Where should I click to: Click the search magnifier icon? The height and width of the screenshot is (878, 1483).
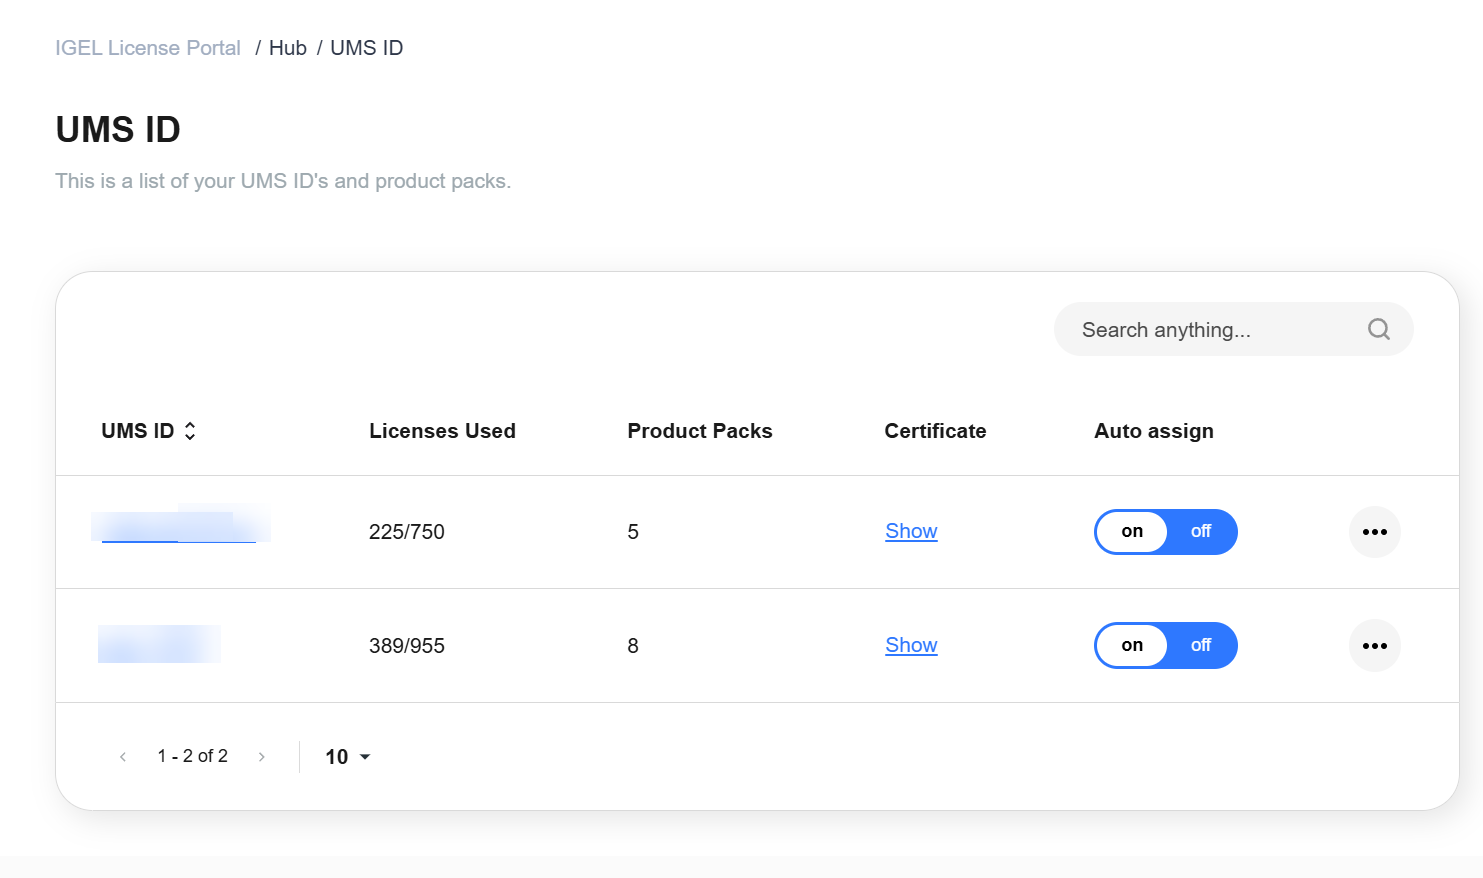click(1378, 329)
